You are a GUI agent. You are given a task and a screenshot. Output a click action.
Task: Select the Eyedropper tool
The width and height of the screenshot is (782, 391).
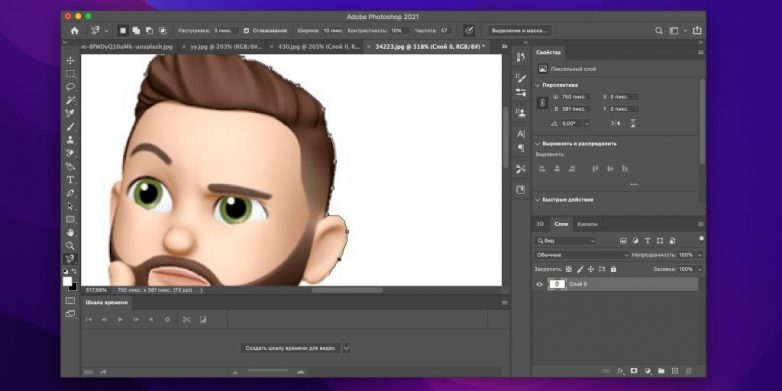point(70,113)
